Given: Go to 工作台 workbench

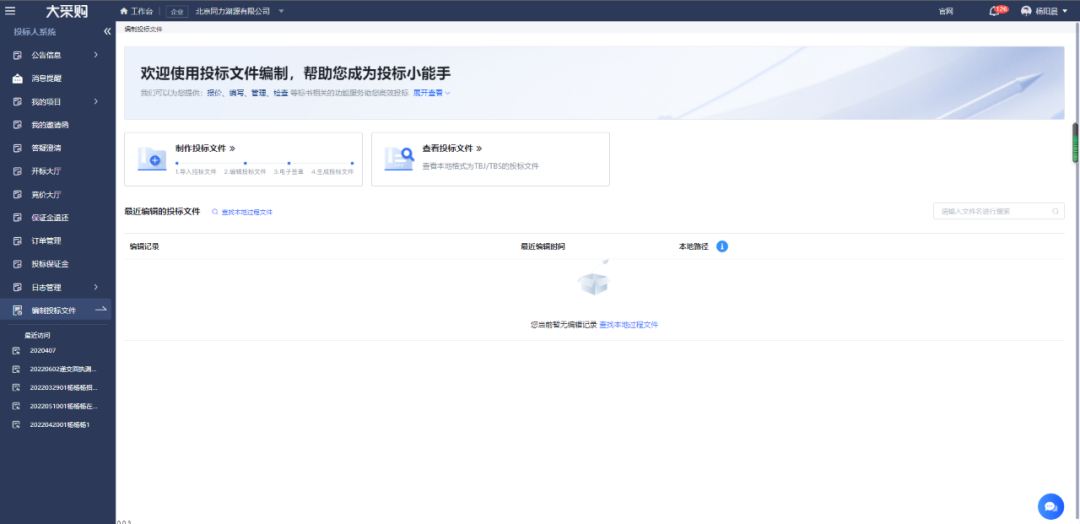Looking at the screenshot, I should 142,11.
